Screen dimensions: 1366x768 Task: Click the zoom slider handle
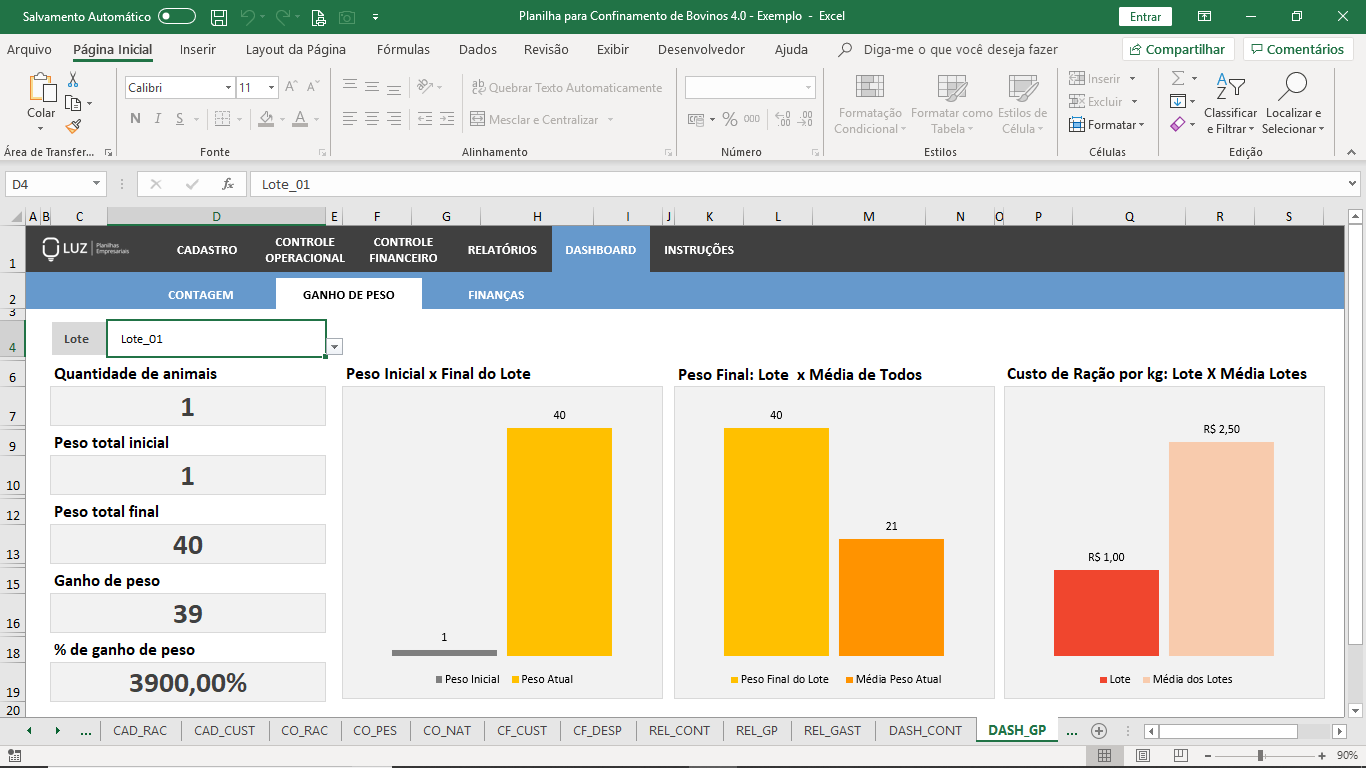(1260, 756)
